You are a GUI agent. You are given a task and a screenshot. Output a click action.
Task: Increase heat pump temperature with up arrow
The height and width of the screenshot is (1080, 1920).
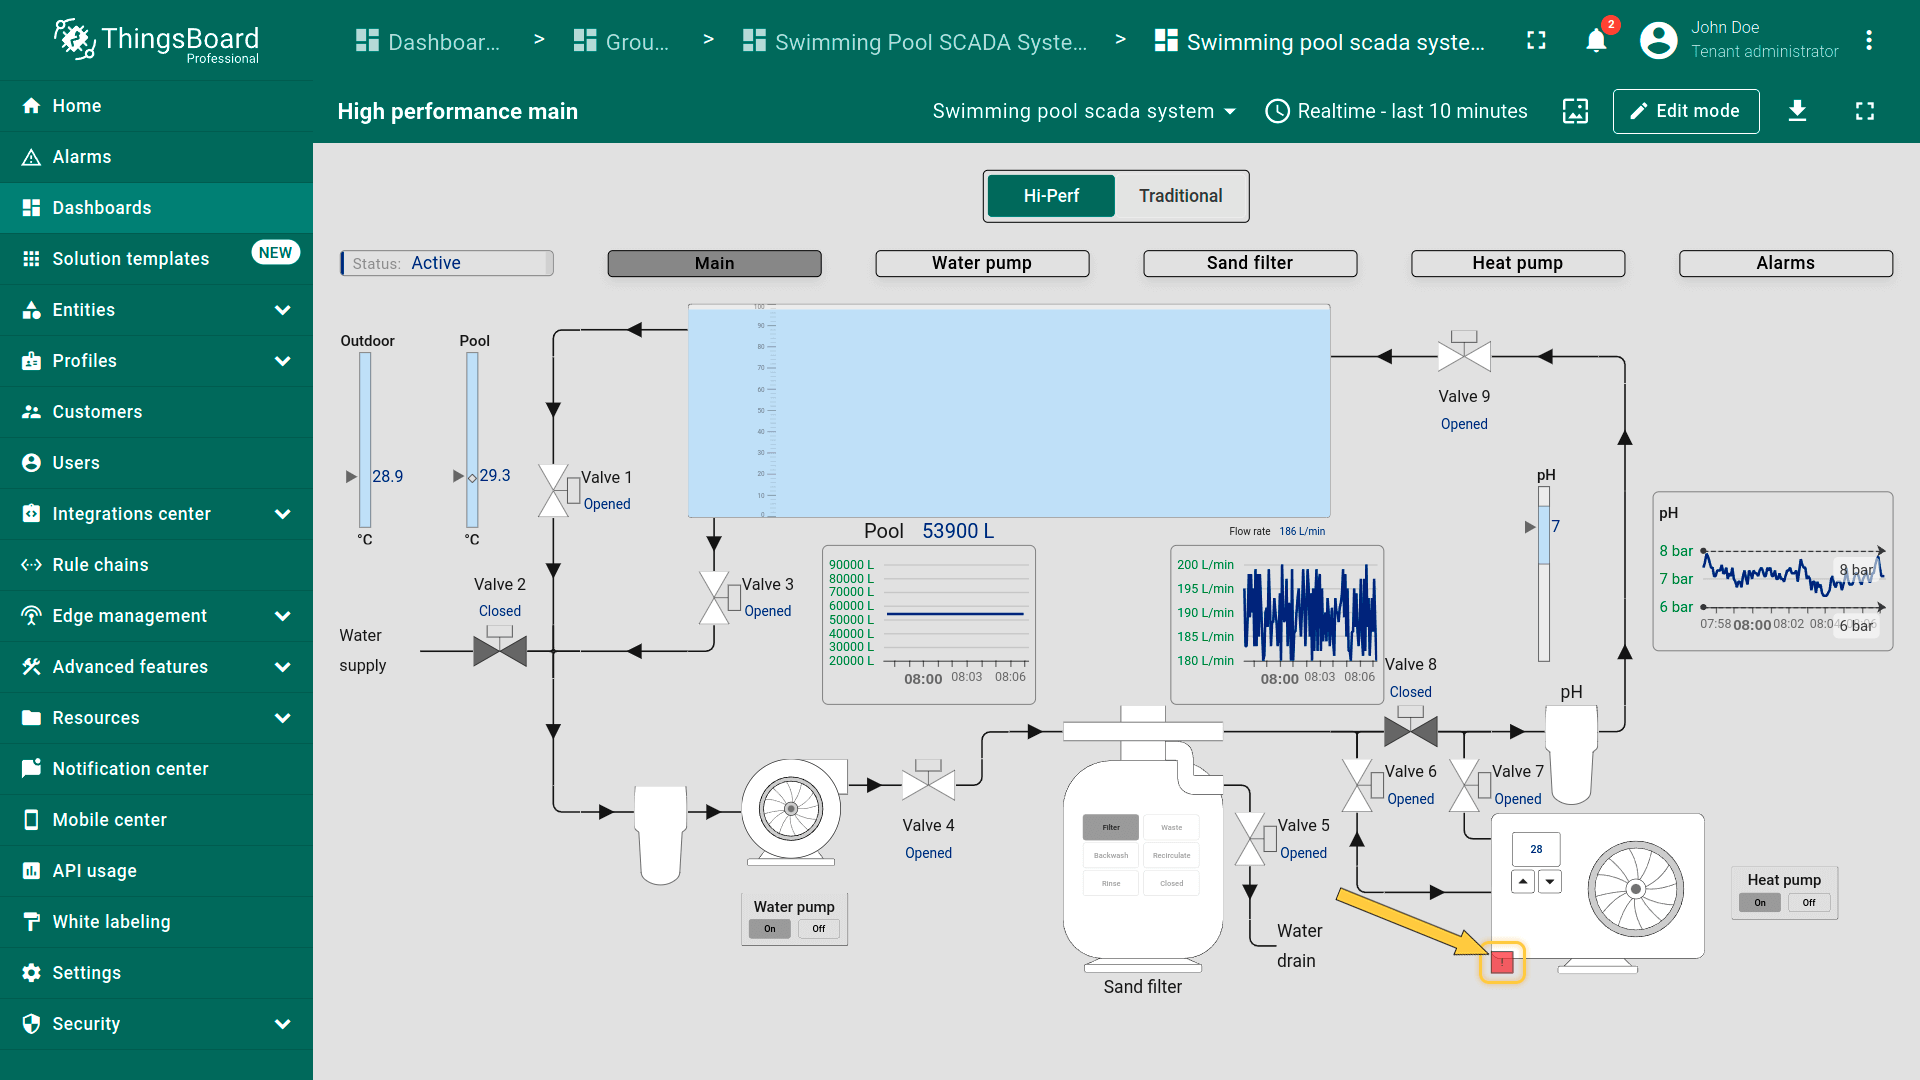coord(1522,882)
